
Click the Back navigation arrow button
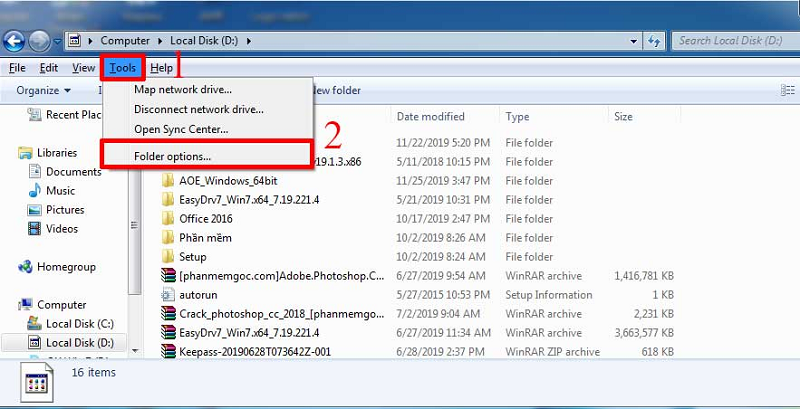(14, 41)
